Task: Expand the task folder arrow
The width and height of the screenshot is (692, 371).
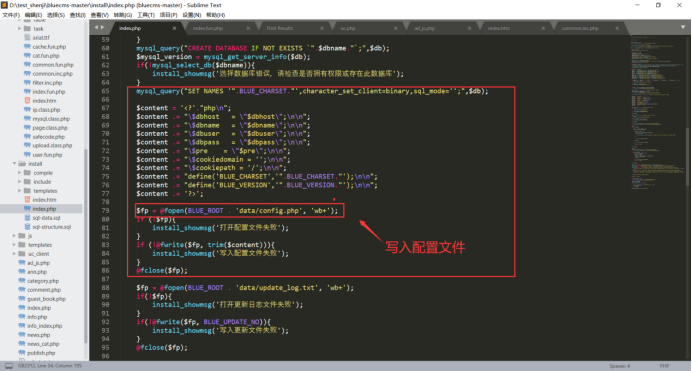Action: tap(19, 29)
